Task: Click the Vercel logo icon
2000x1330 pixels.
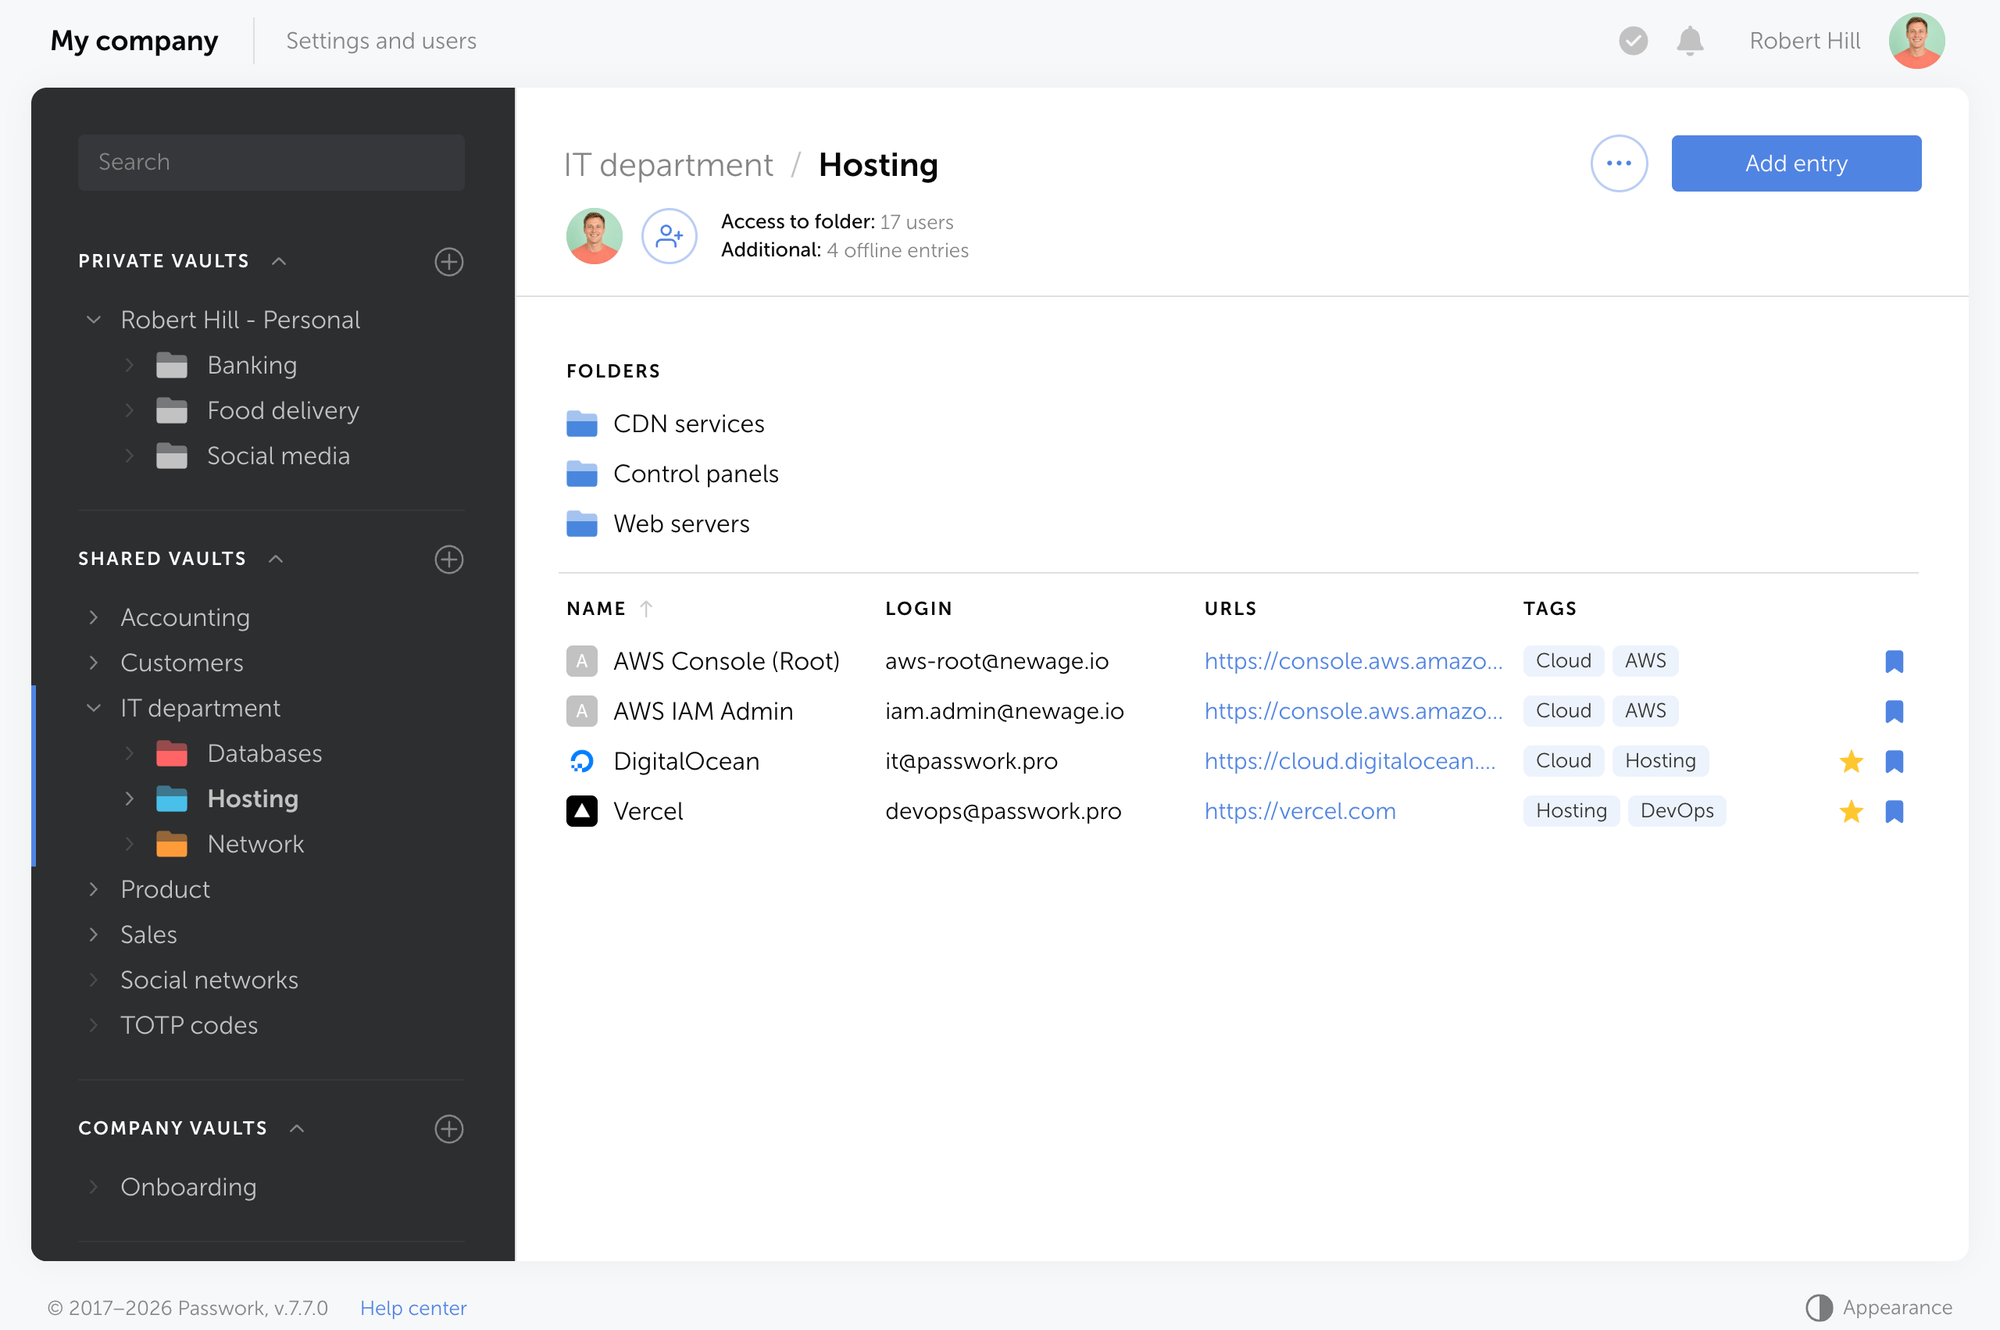Action: click(x=582, y=811)
